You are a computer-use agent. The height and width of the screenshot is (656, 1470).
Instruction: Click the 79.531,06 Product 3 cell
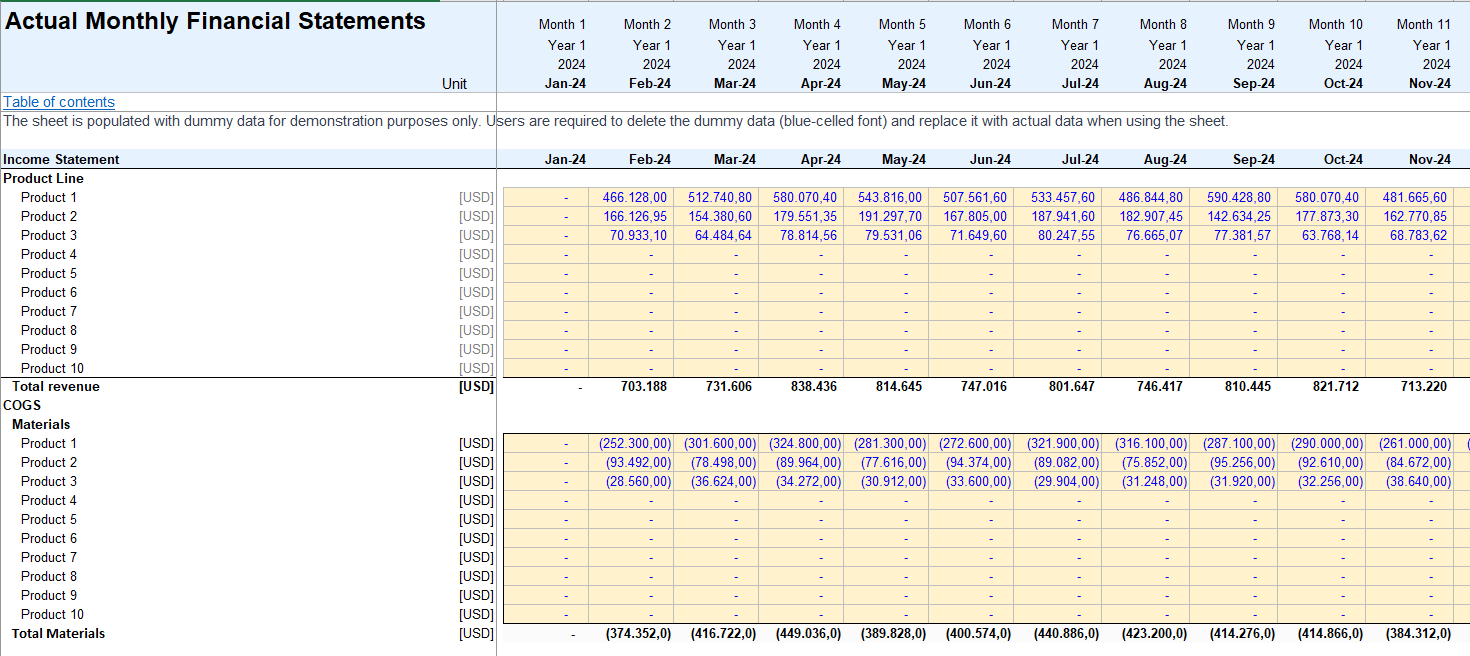(886, 235)
